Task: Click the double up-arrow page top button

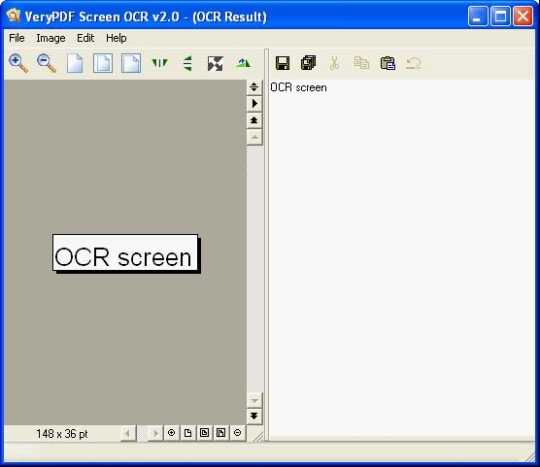Action: click(x=254, y=120)
